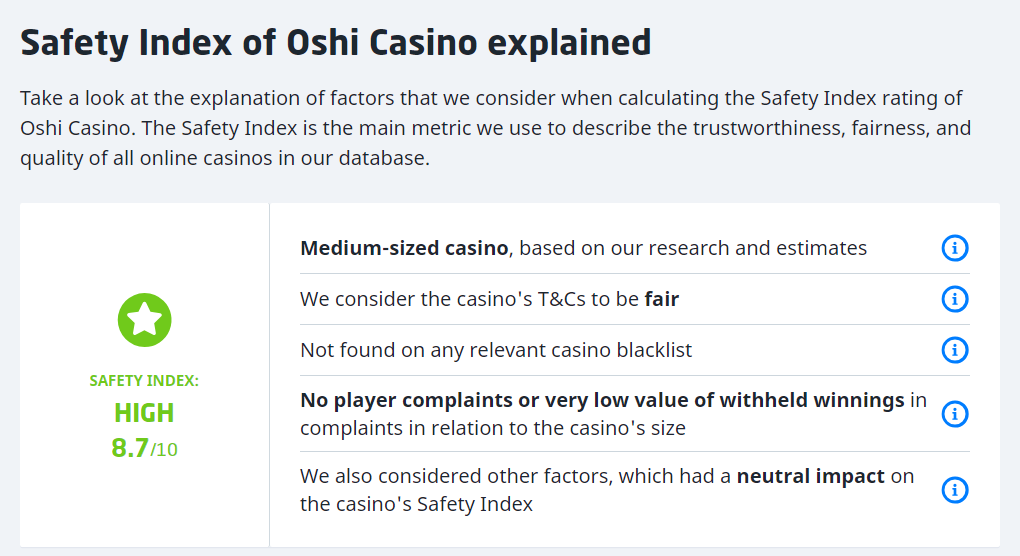Expand 'Not found on any relevant casino blacklist' row
This screenshot has width=1020, height=556.
pyautogui.click(x=496, y=350)
